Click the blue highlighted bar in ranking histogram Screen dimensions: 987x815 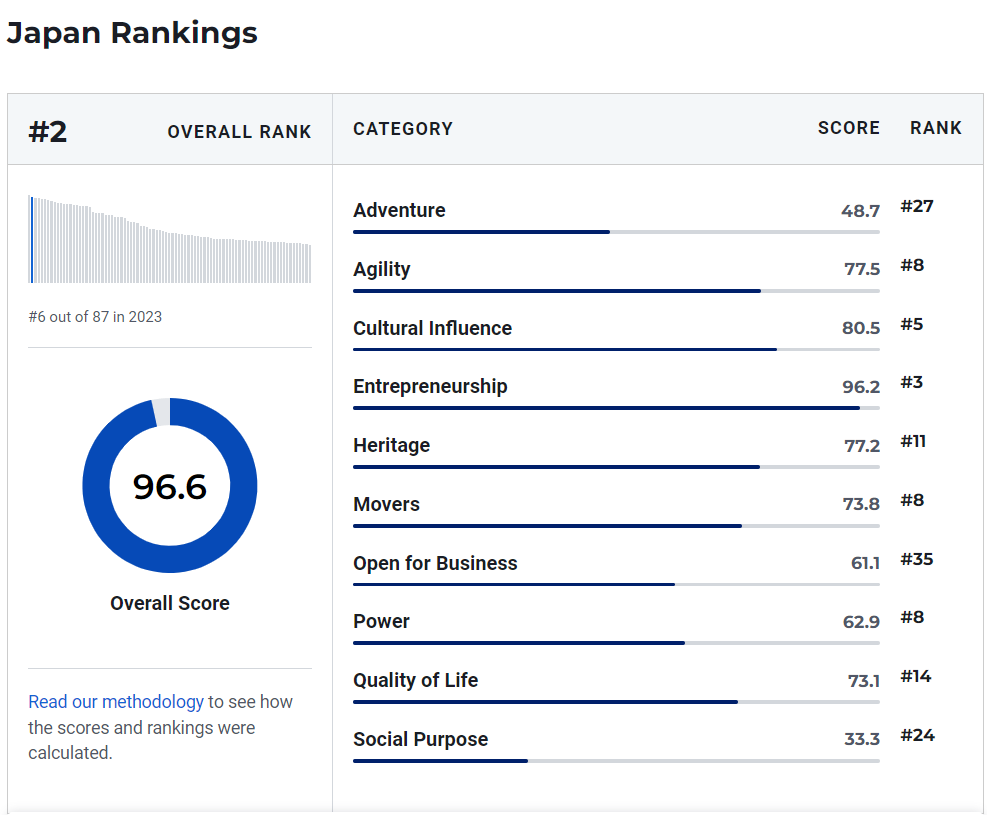pyautogui.click(x=32, y=240)
